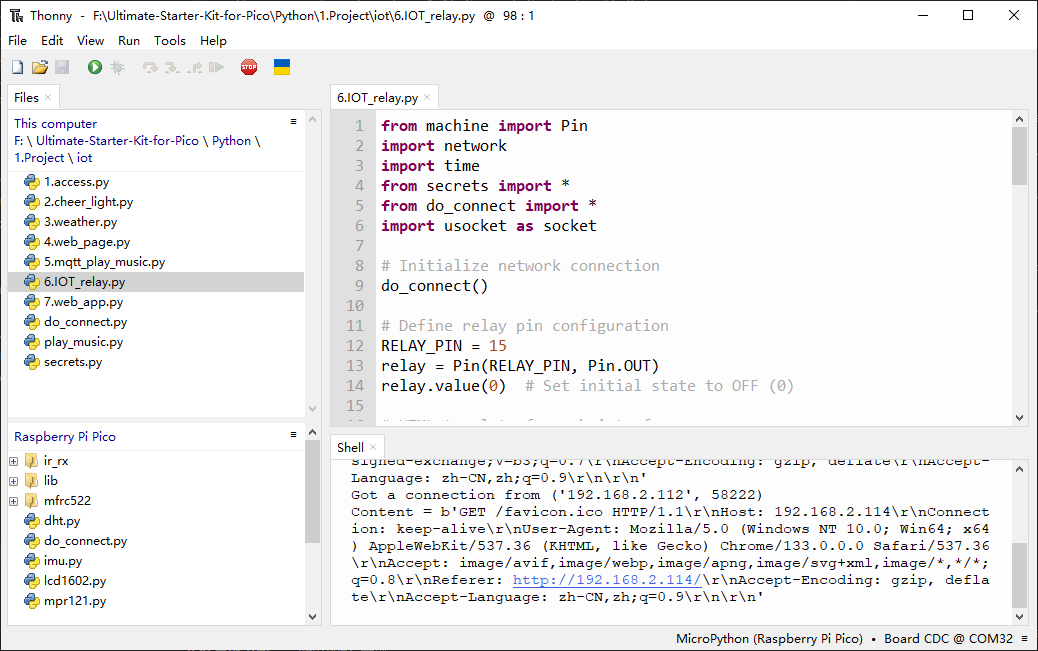Click the Raspberry Pi Pico header link
Image resolution: width=1038 pixels, height=651 pixels.
(x=65, y=436)
